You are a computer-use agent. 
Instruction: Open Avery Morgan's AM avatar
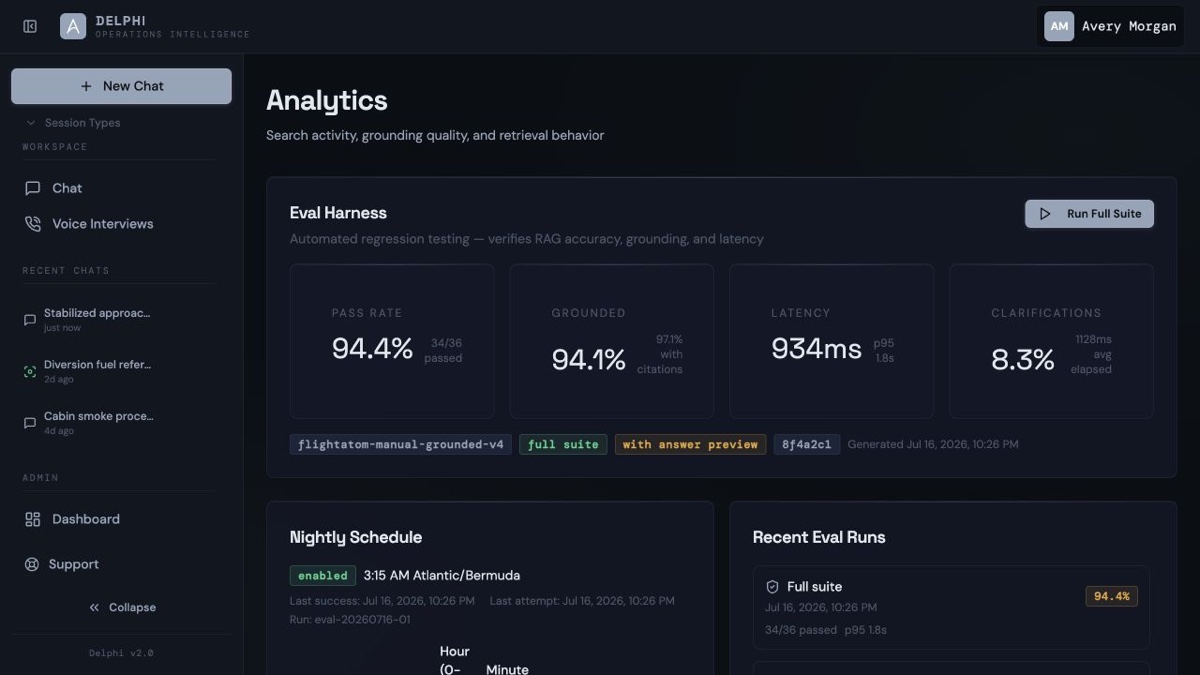pyautogui.click(x=1059, y=27)
